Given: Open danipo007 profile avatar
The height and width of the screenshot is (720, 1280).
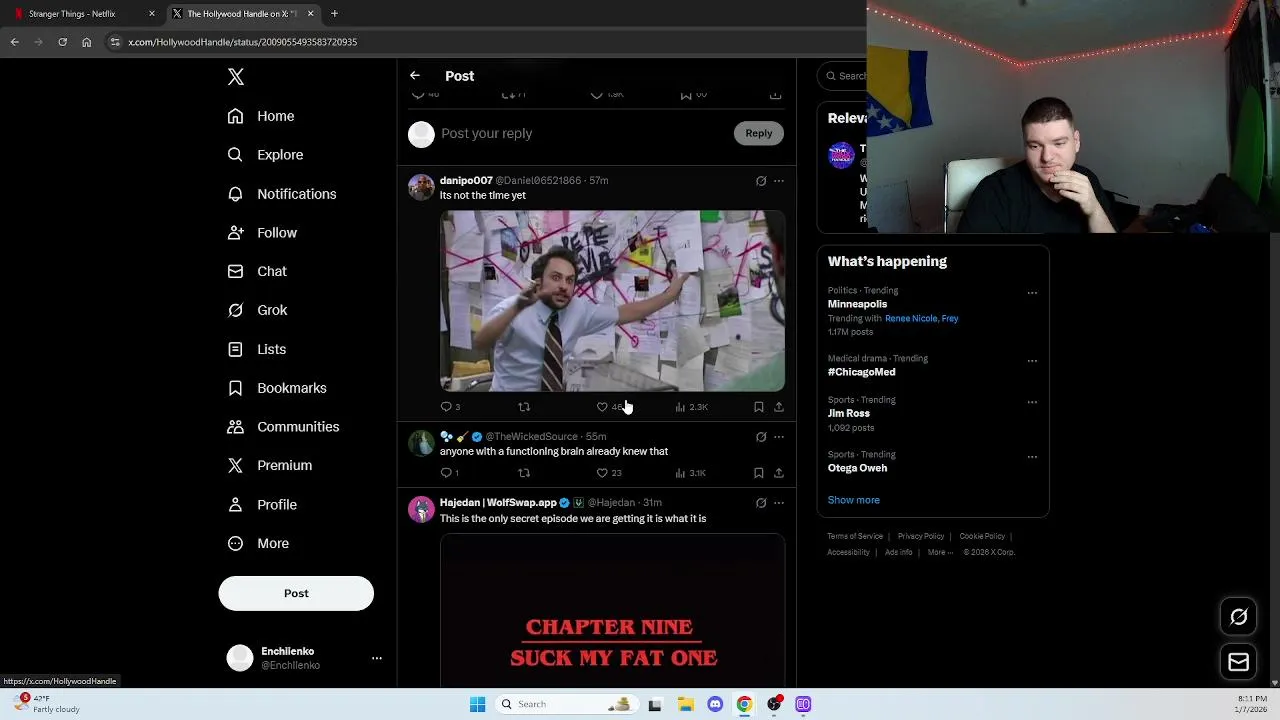Looking at the screenshot, I should (x=421, y=187).
